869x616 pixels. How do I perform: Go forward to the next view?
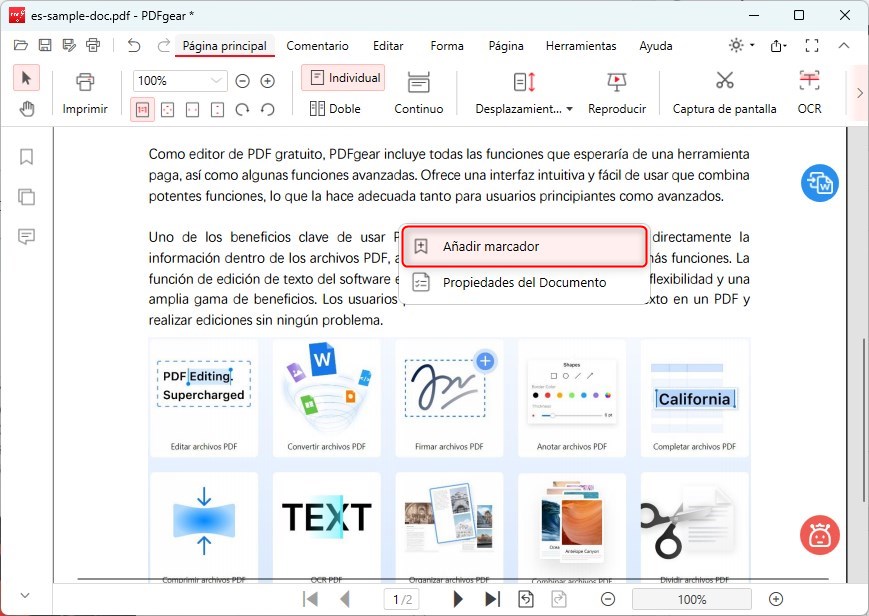(x=559, y=599)
